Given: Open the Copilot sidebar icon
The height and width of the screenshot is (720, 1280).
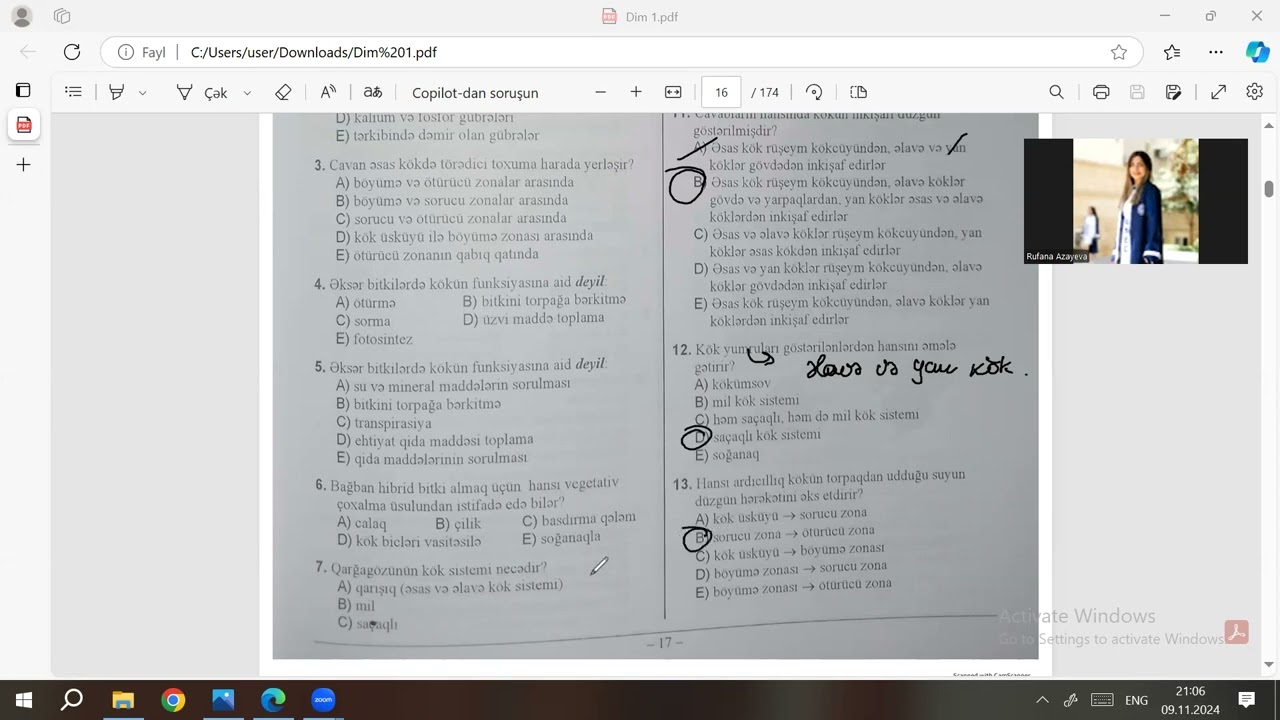Looking at the screenshot, I should pos(1257,52).
